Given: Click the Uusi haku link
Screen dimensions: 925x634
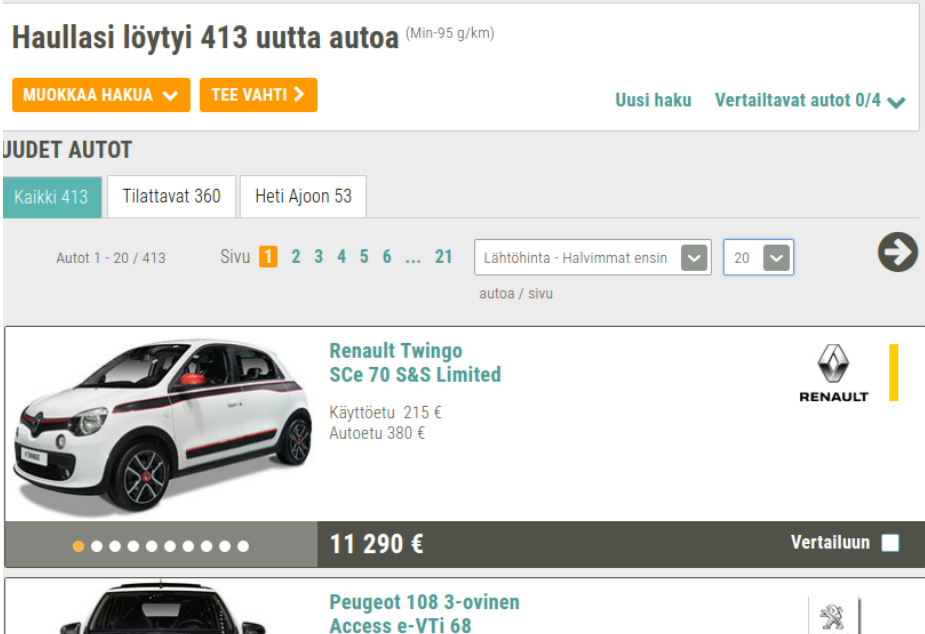Looking at the screenshot, I should click(653, 101).
